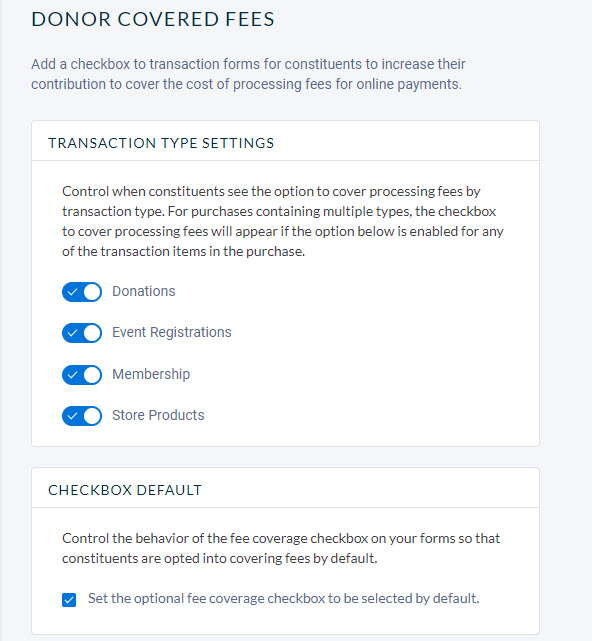
Task: Turn off the Event Registrations toggle
Action: pos(82,333)
